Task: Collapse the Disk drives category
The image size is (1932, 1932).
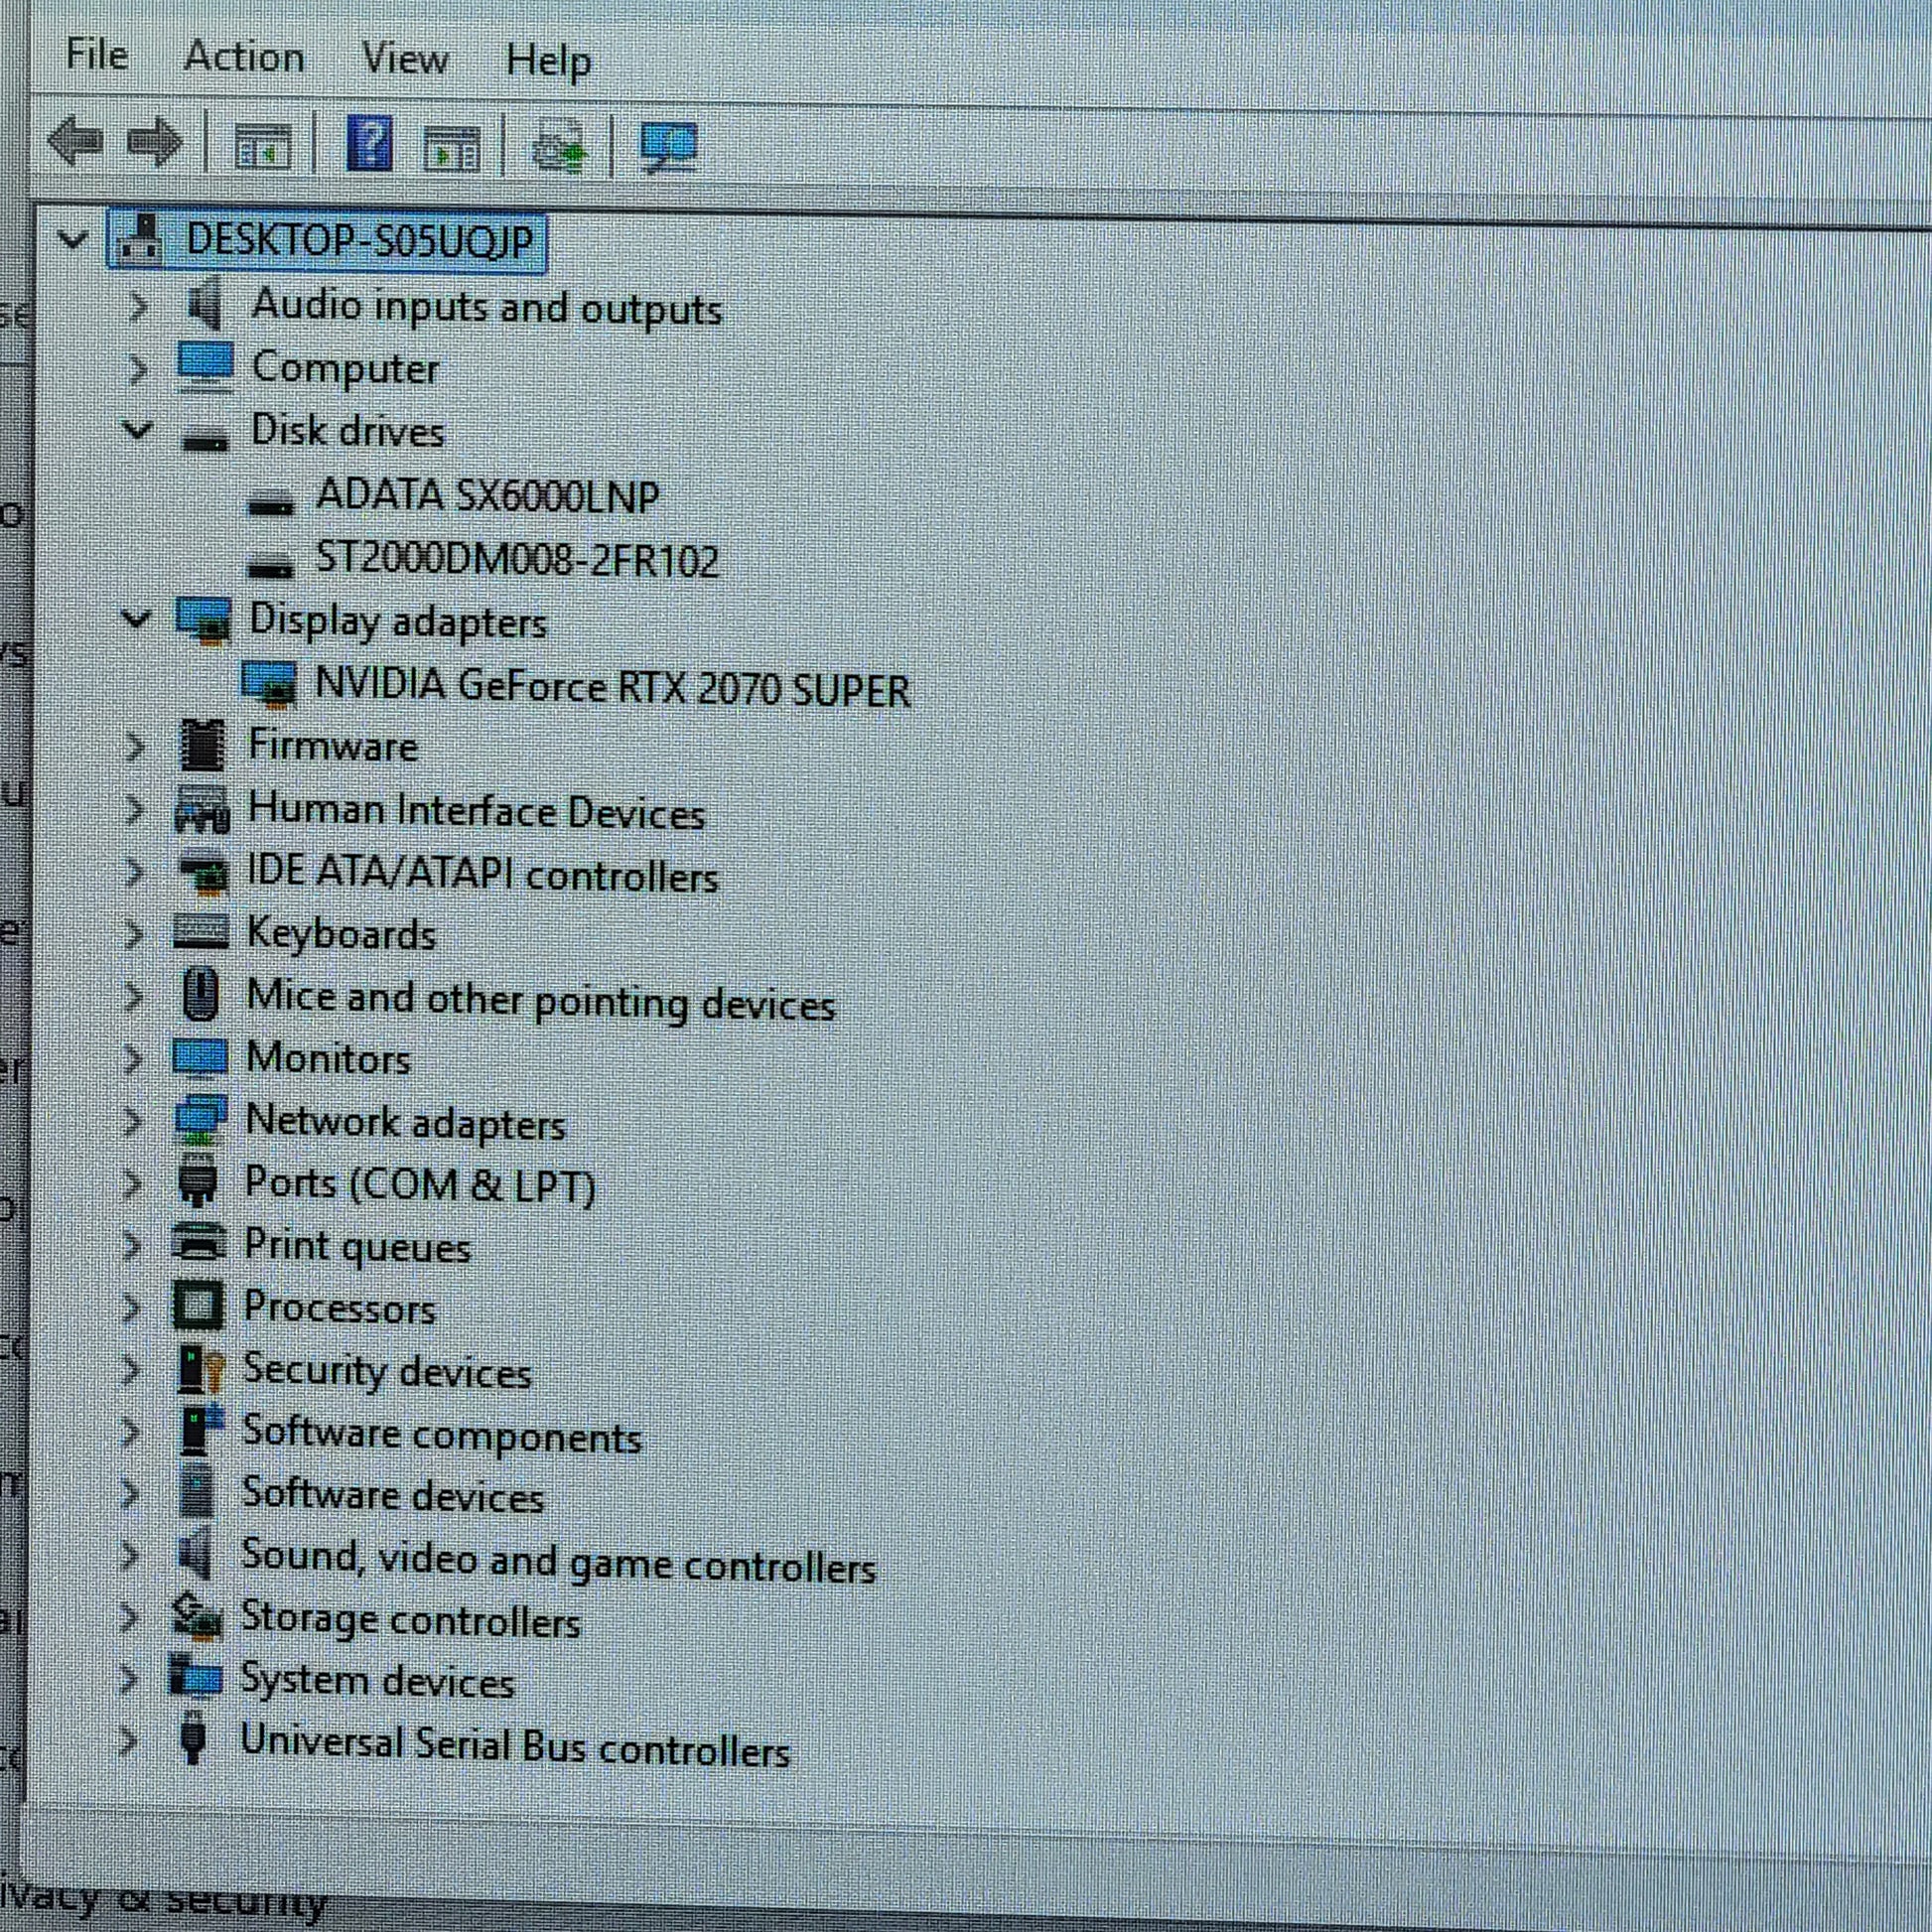Action: (137, 430)
